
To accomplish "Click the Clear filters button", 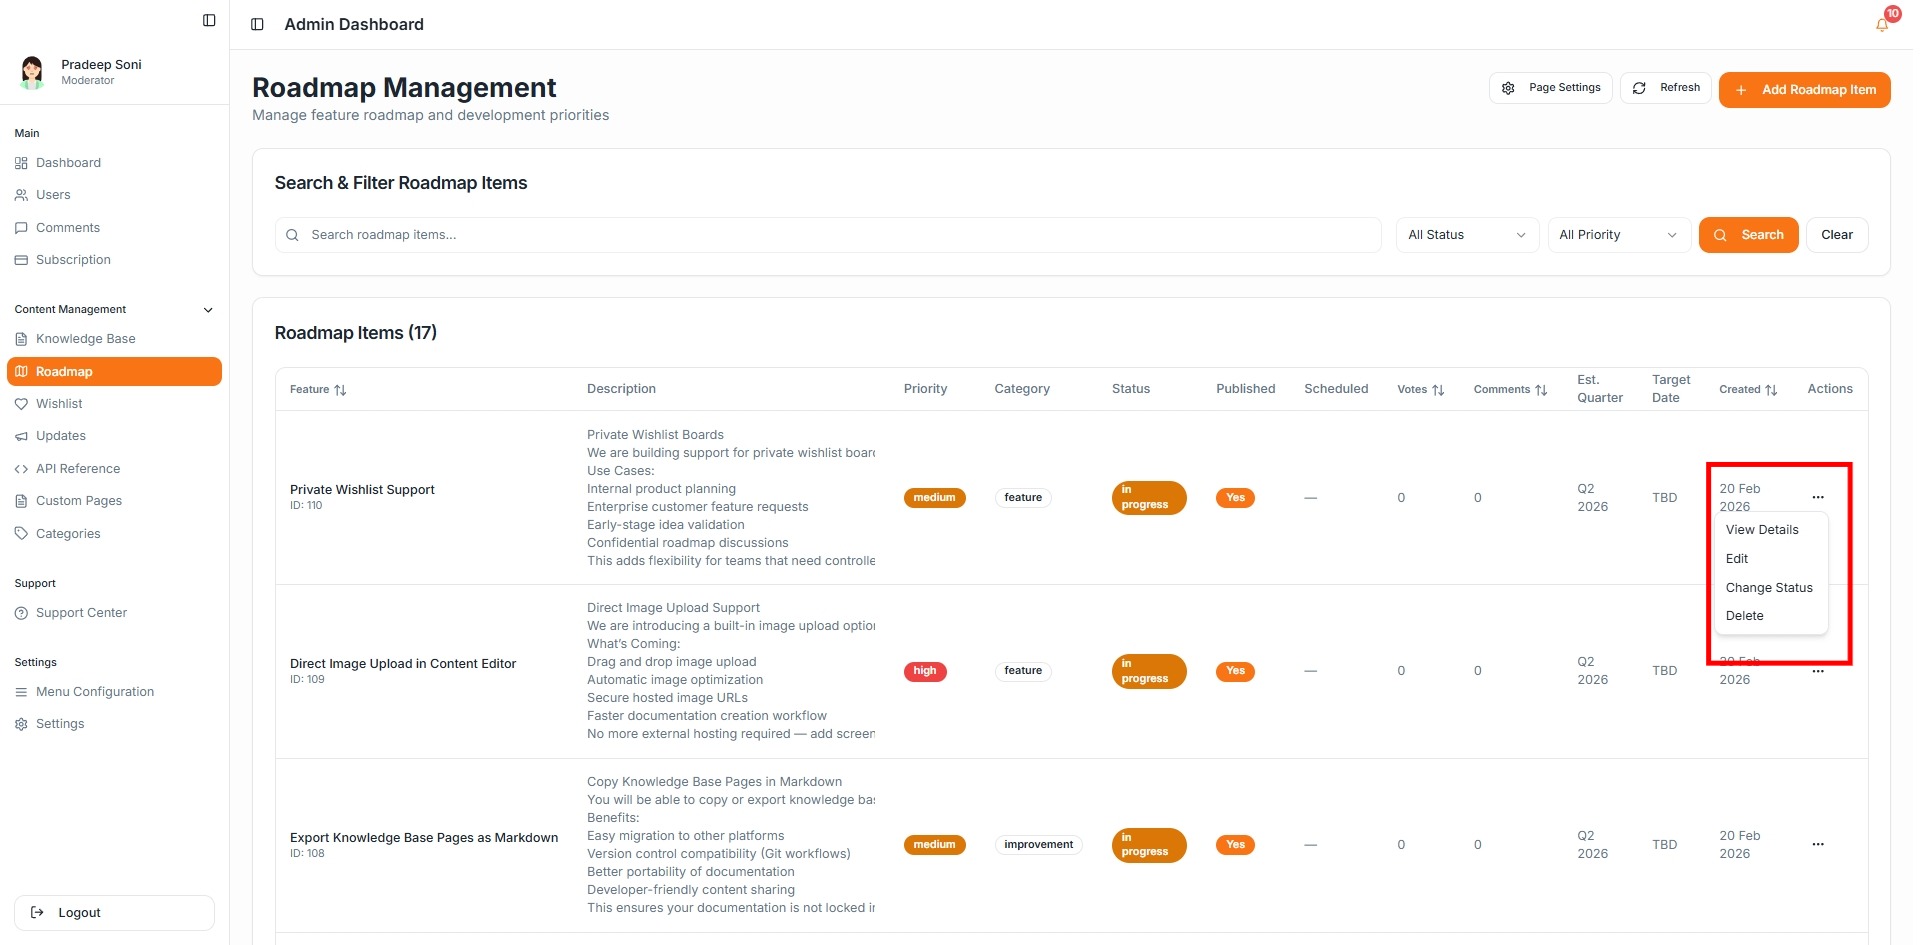I will [1836, 235].
